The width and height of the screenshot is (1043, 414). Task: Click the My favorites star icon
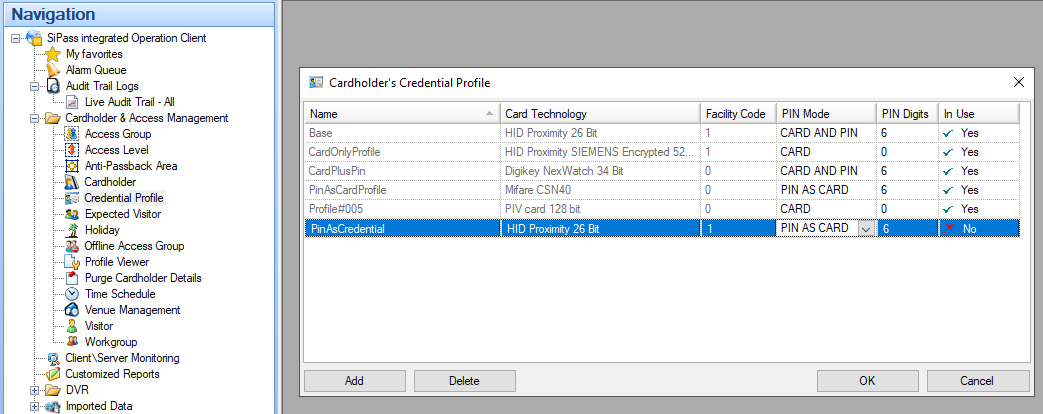click(53, 54)
